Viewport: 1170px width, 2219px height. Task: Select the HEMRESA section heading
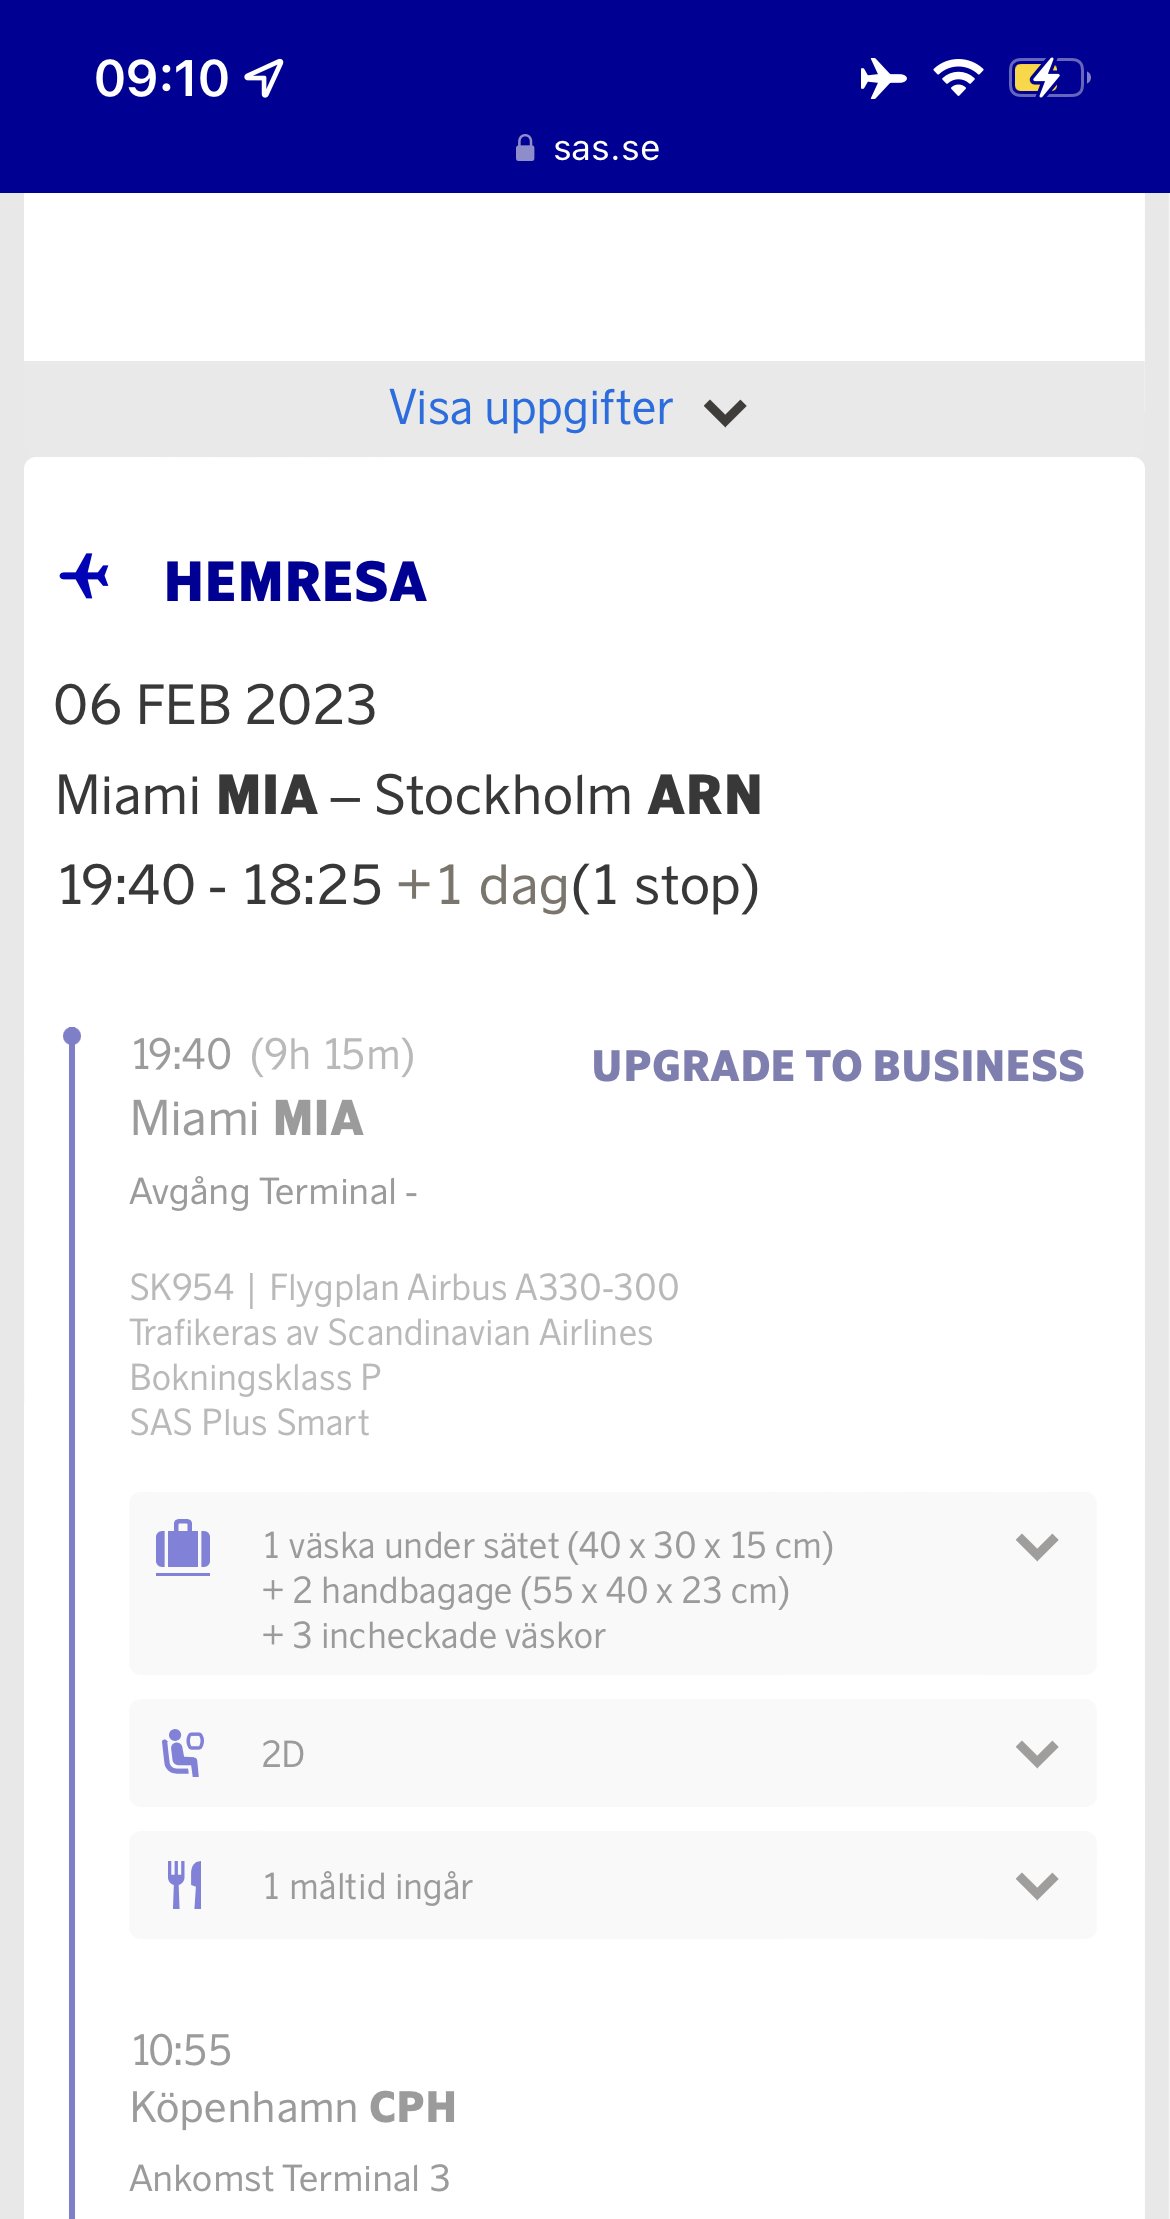pyautogui.click(x=295, y=582)
